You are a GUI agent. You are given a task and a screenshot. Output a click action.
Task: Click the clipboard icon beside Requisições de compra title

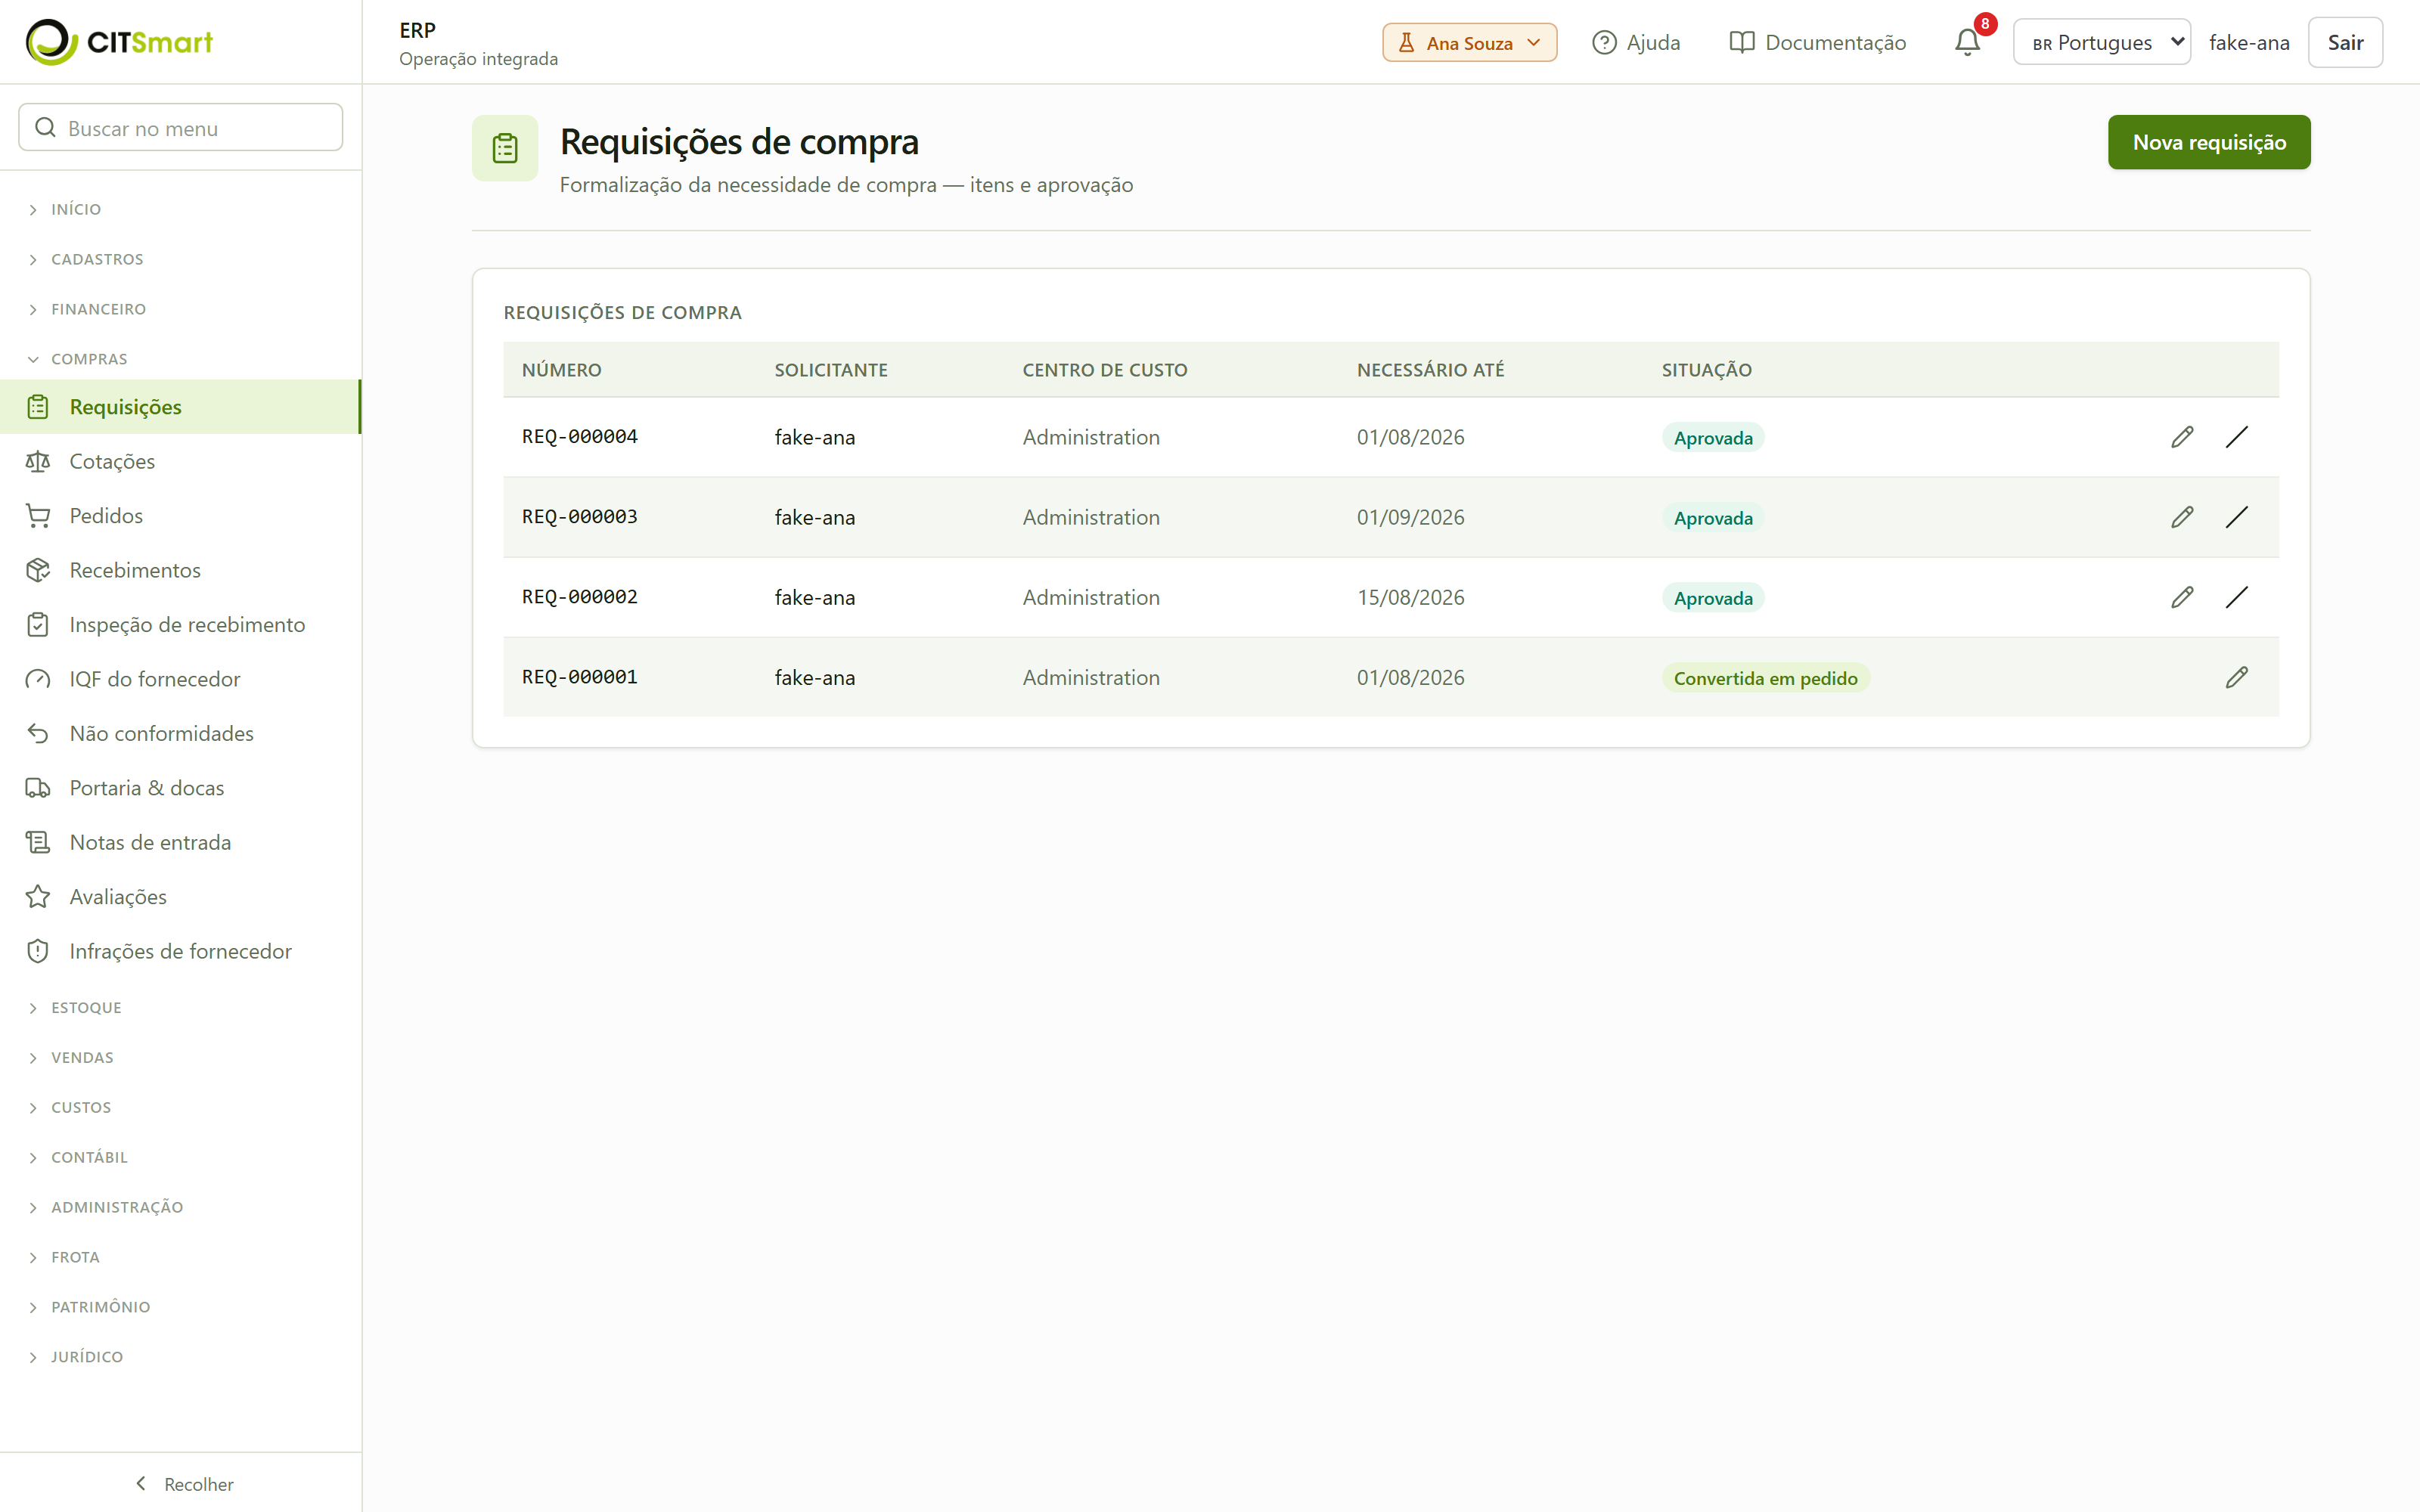(505, 148)
